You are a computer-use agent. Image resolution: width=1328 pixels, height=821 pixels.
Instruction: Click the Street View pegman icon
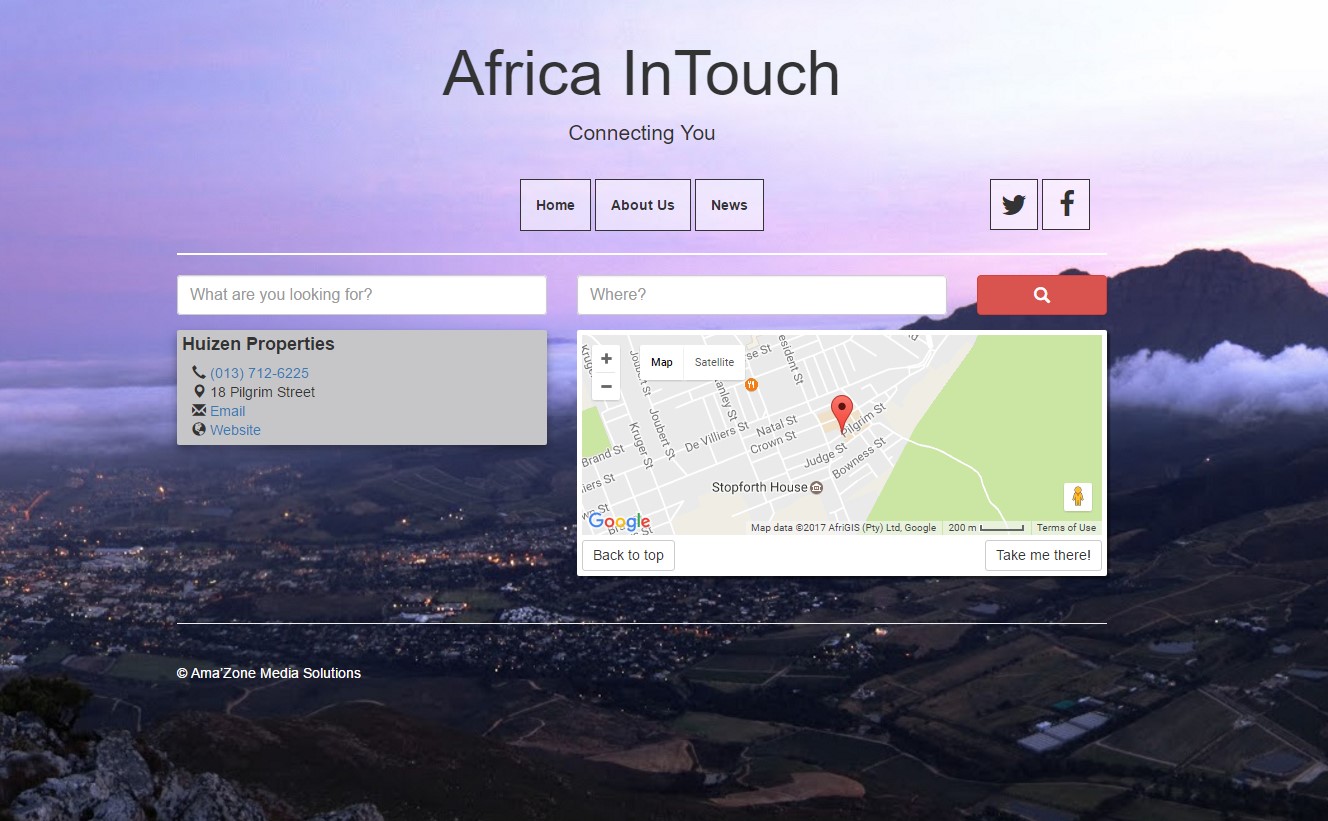pos(1077,496)
